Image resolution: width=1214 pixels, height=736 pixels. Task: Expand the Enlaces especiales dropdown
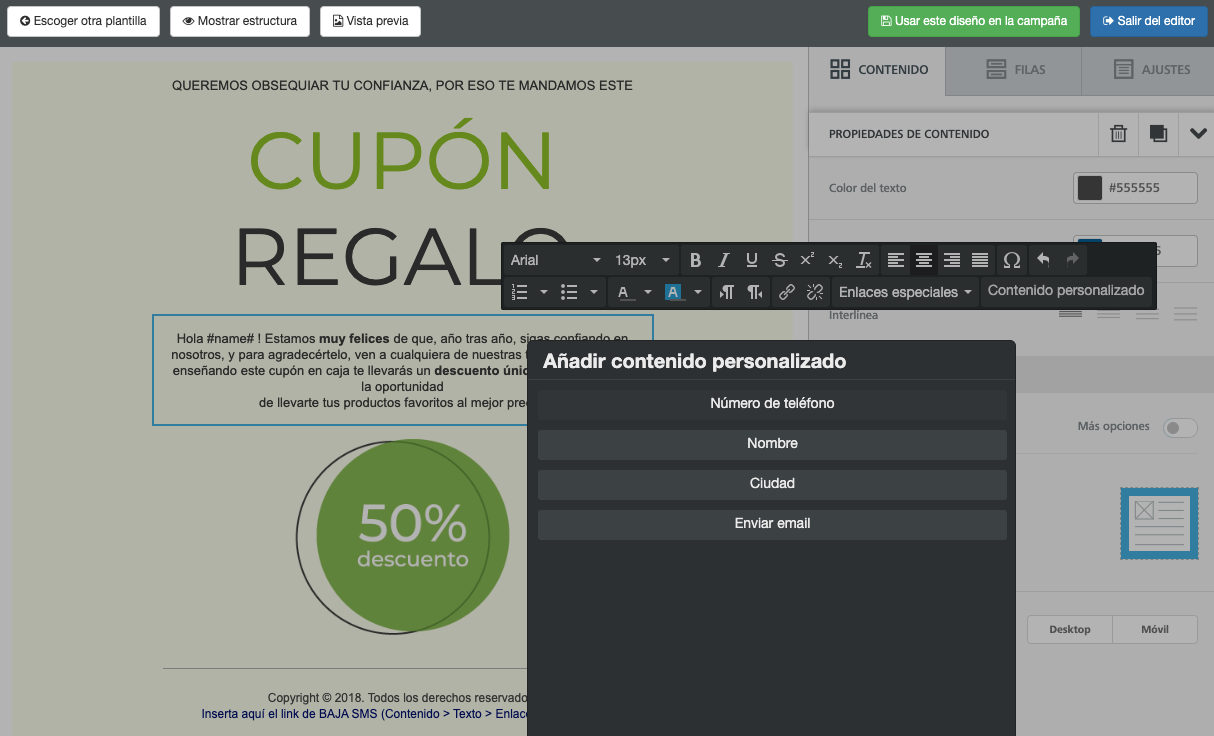(905, 292)
